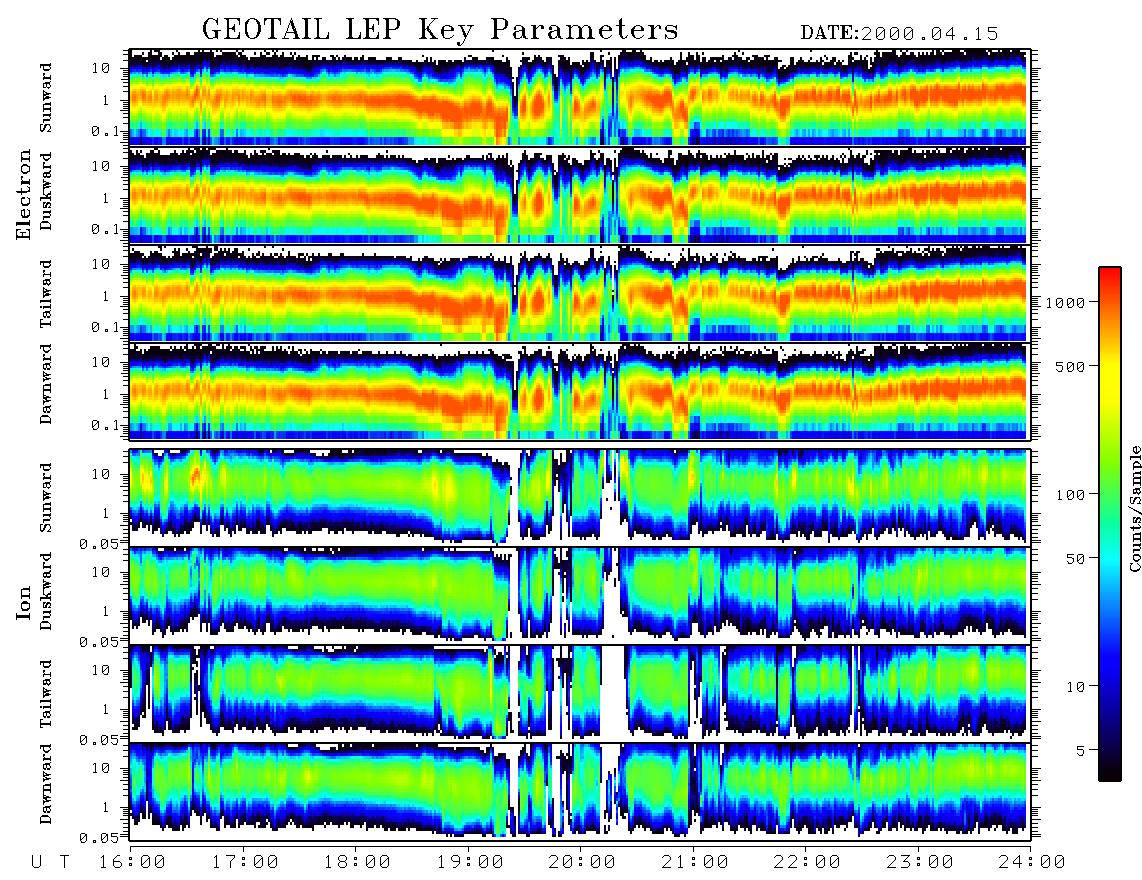
Task: Click the 10 tick of Ion Duskward
Action: 101,572
